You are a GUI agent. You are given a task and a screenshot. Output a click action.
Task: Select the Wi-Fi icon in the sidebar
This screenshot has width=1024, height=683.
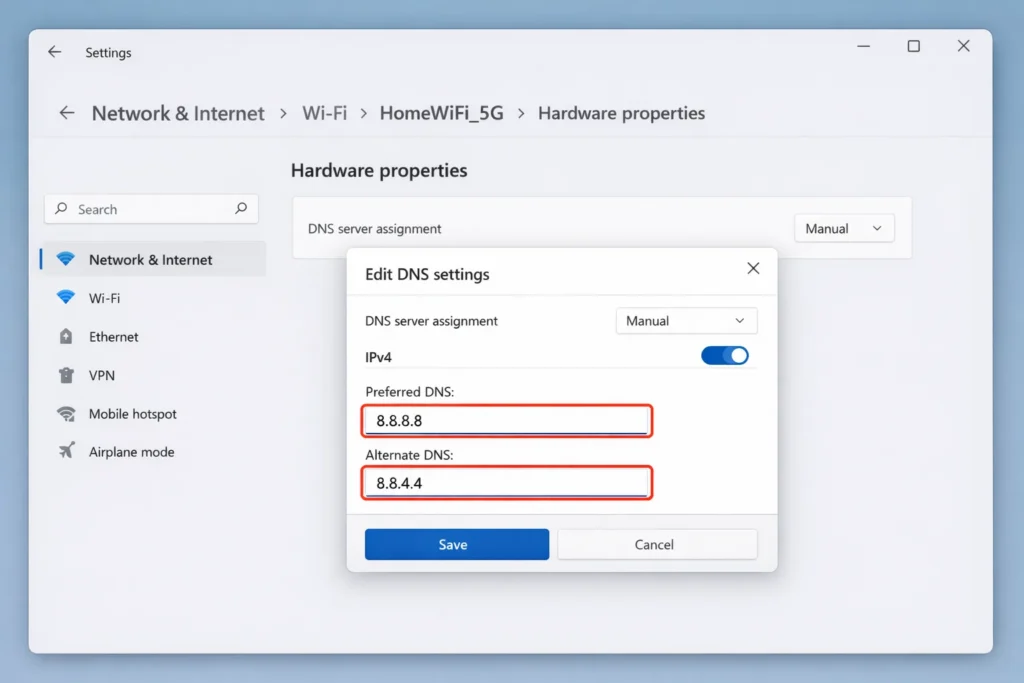click(65, 298)
